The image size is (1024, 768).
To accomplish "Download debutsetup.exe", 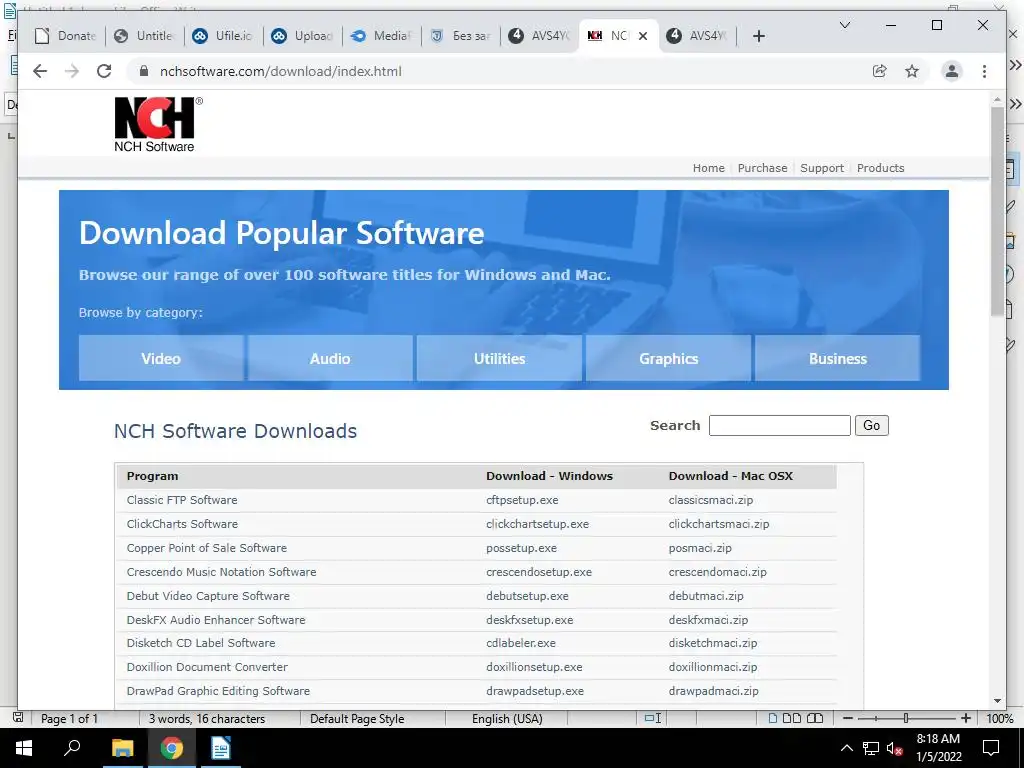I will coord(527,596).
